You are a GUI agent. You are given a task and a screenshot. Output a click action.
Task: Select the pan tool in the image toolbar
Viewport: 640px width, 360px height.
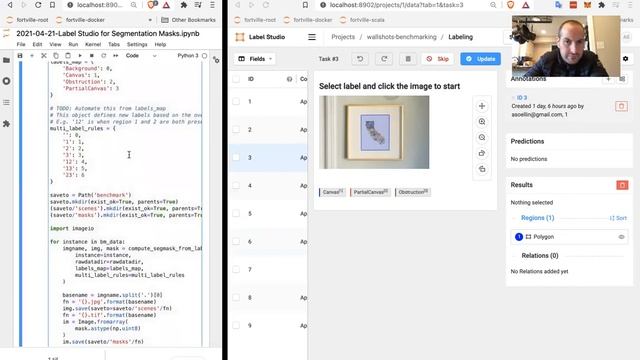(482, 106)
